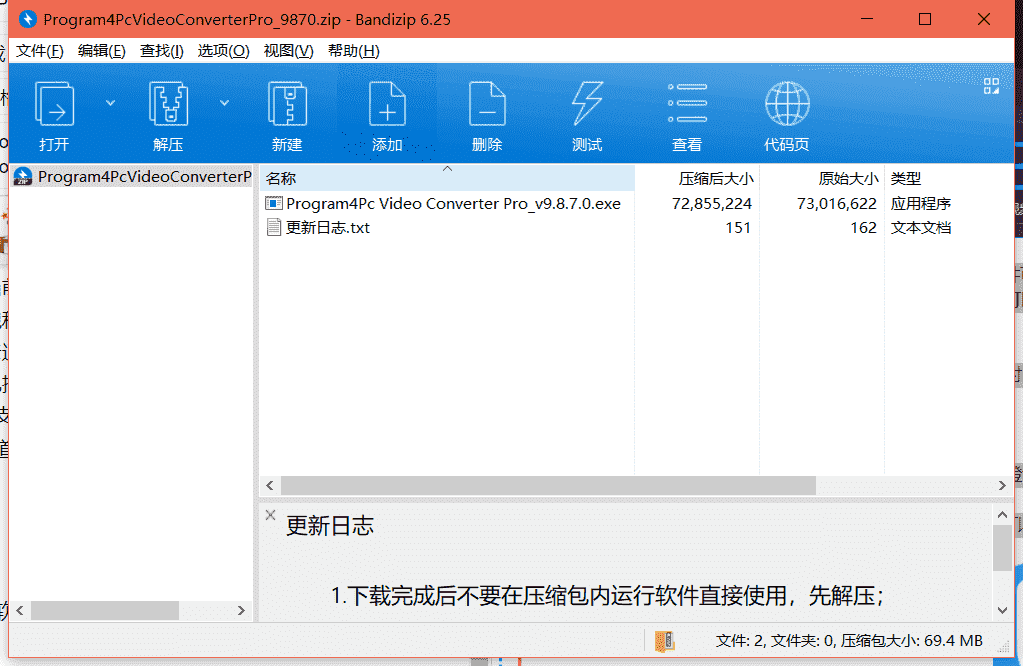Click the 删除 (Delete) toolbar icon

(x=487, y=104)
